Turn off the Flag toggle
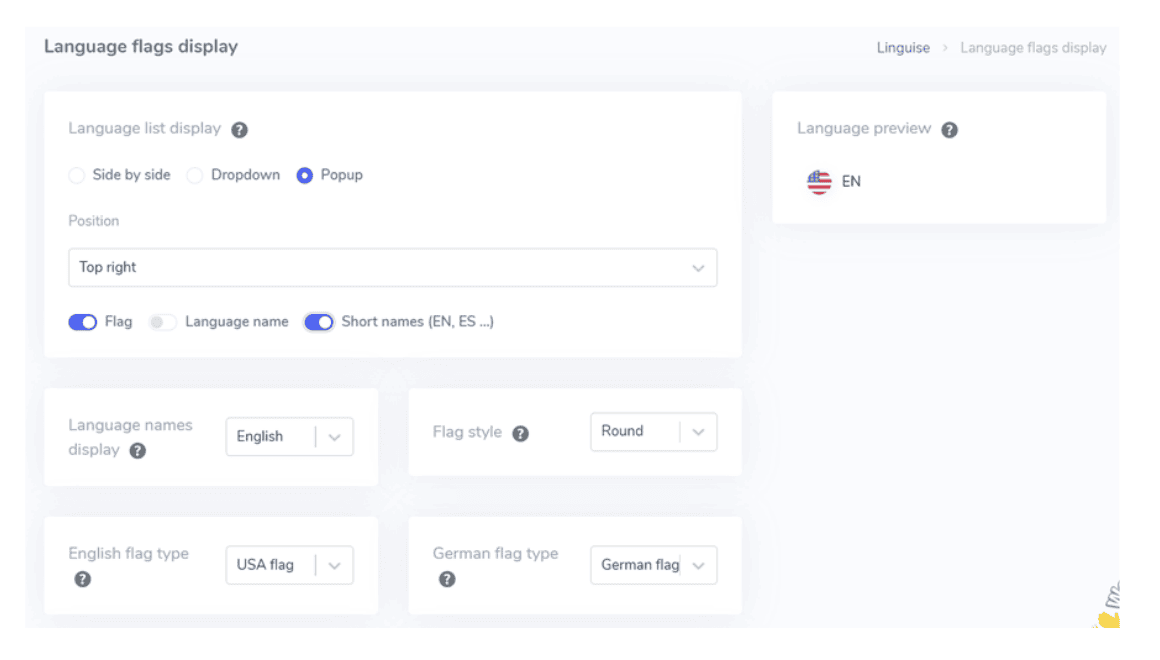This screenshot has width=1160, height=660. pos(83,322)
